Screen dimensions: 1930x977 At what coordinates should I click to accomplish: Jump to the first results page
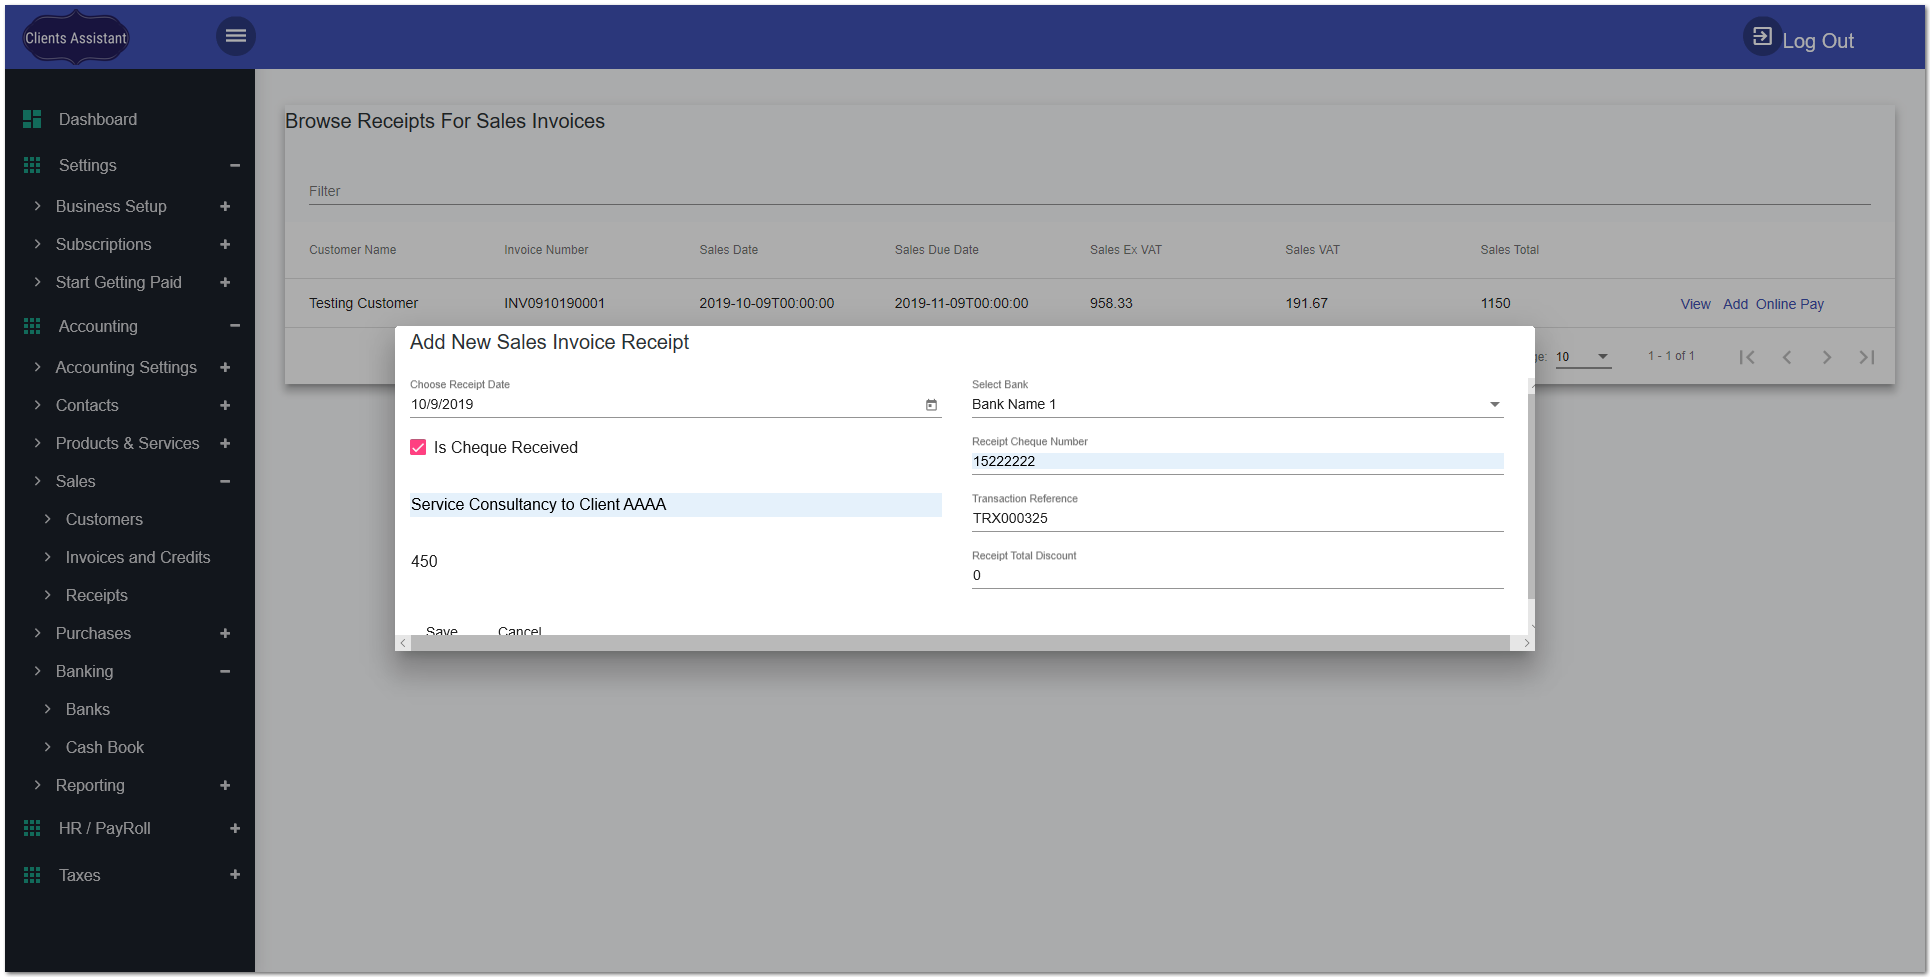click(x=1747, y=357)
